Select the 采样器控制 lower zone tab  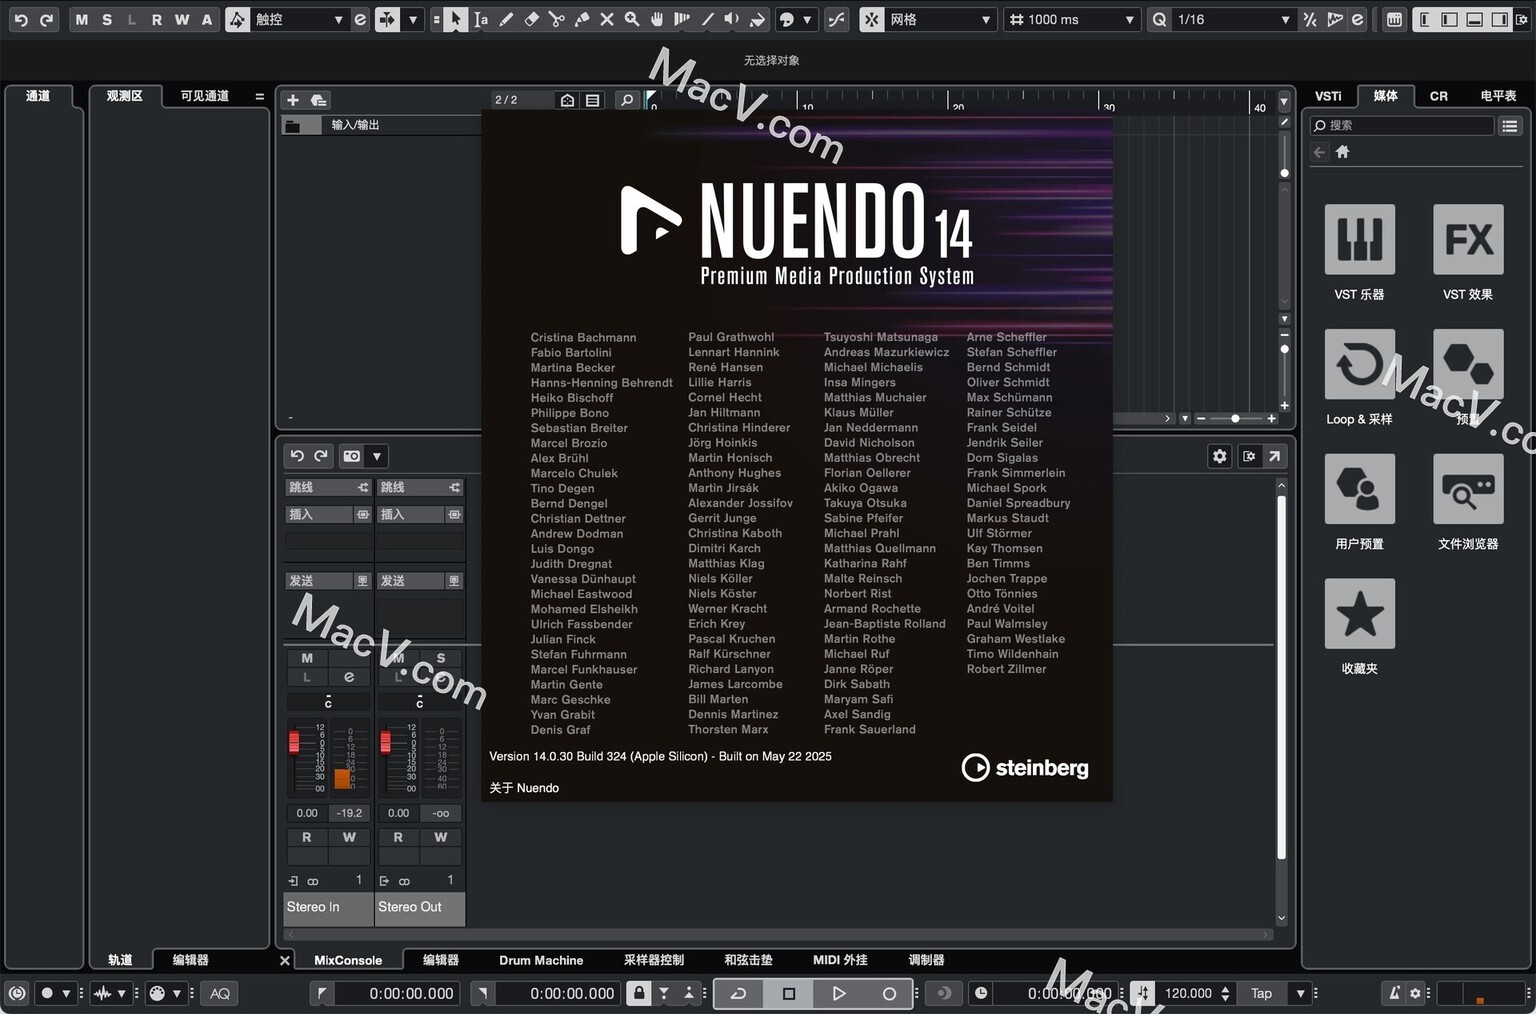click(654, 960)
